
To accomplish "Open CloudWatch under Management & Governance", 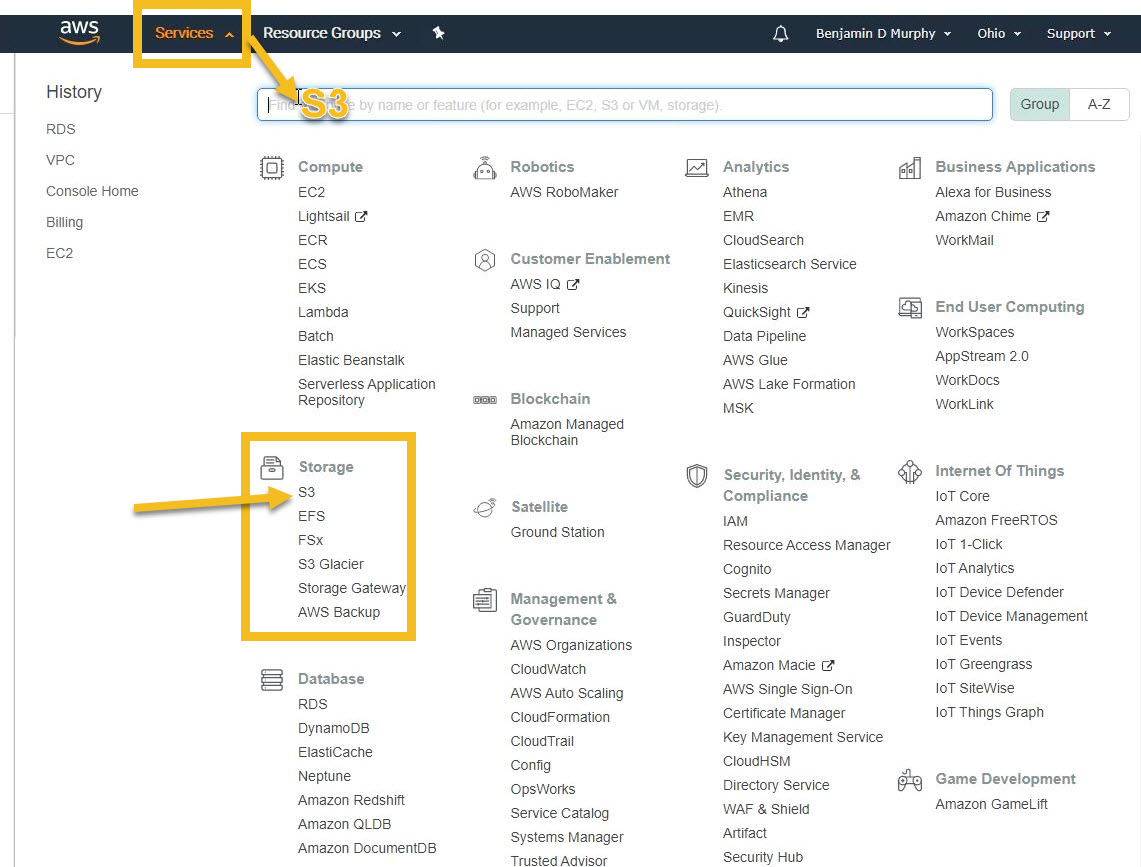I will click(x=548, y=669).
